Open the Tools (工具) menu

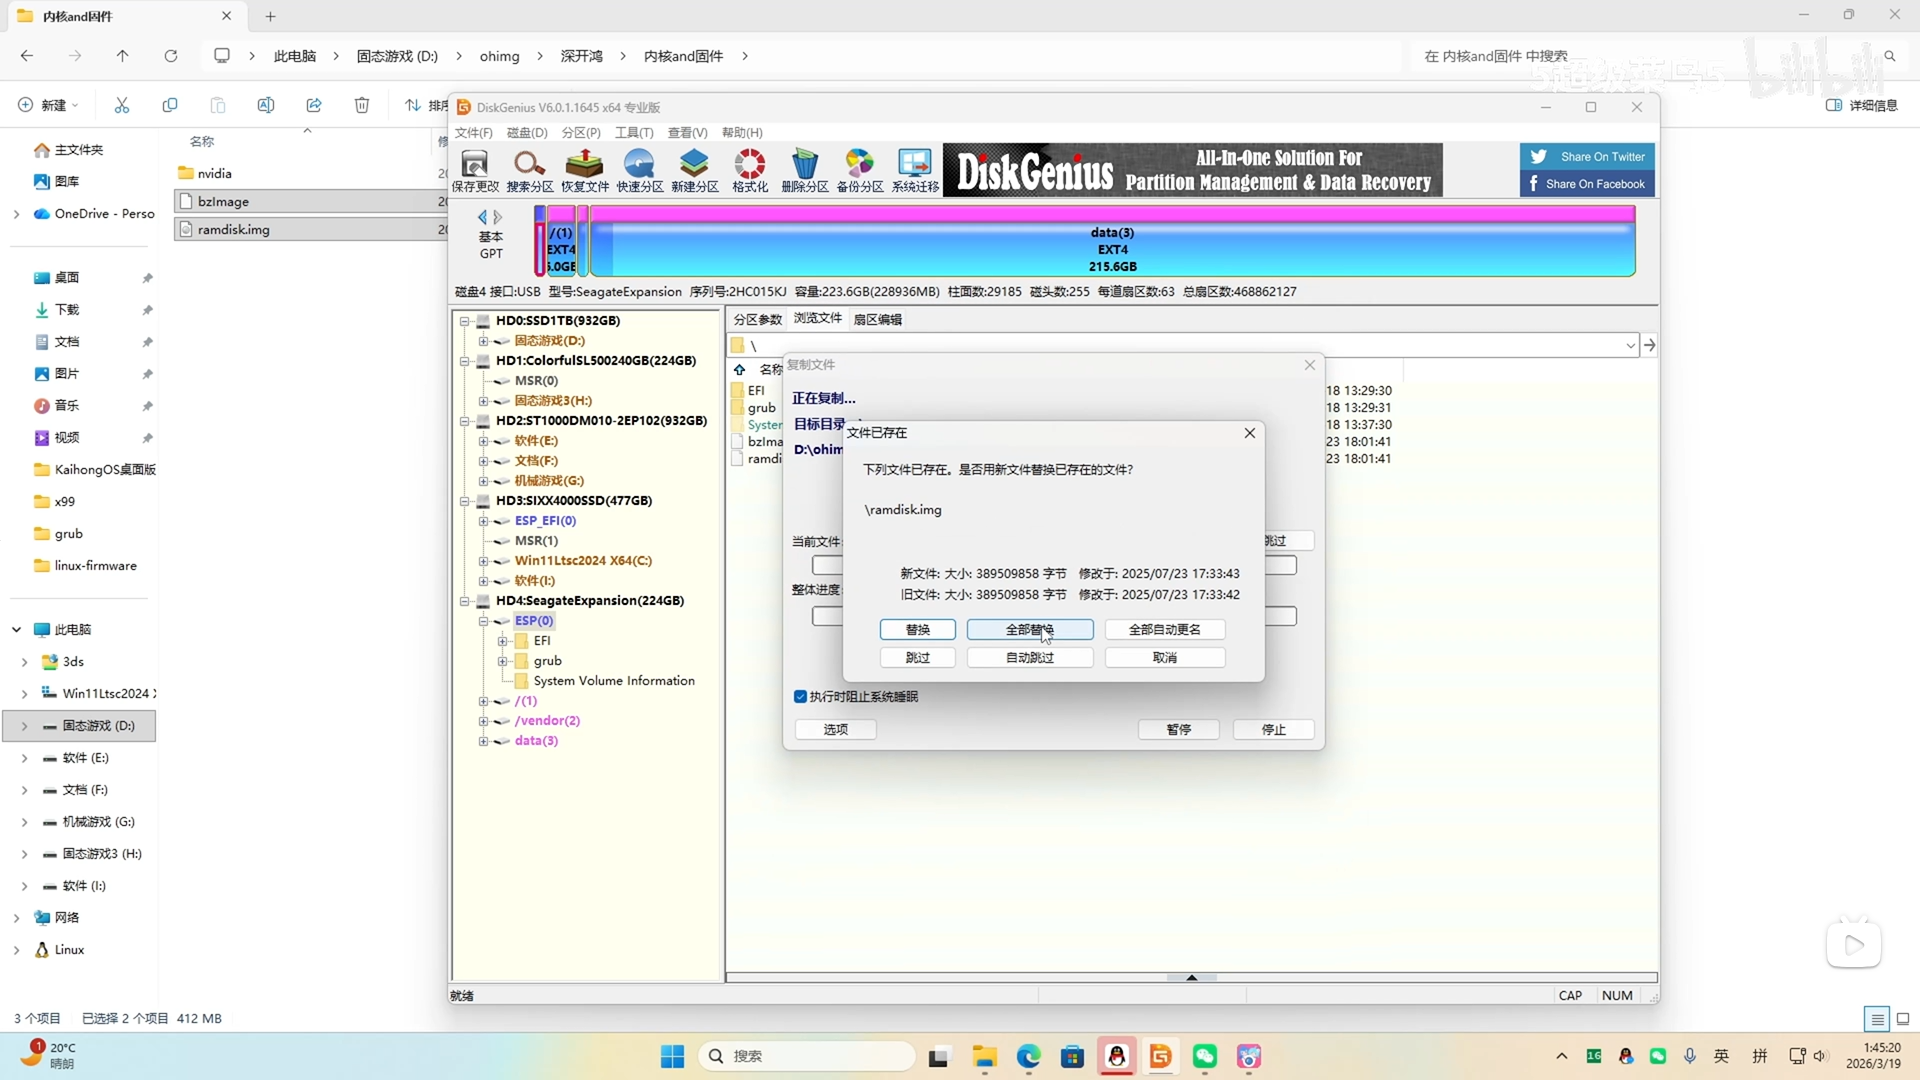633,133
